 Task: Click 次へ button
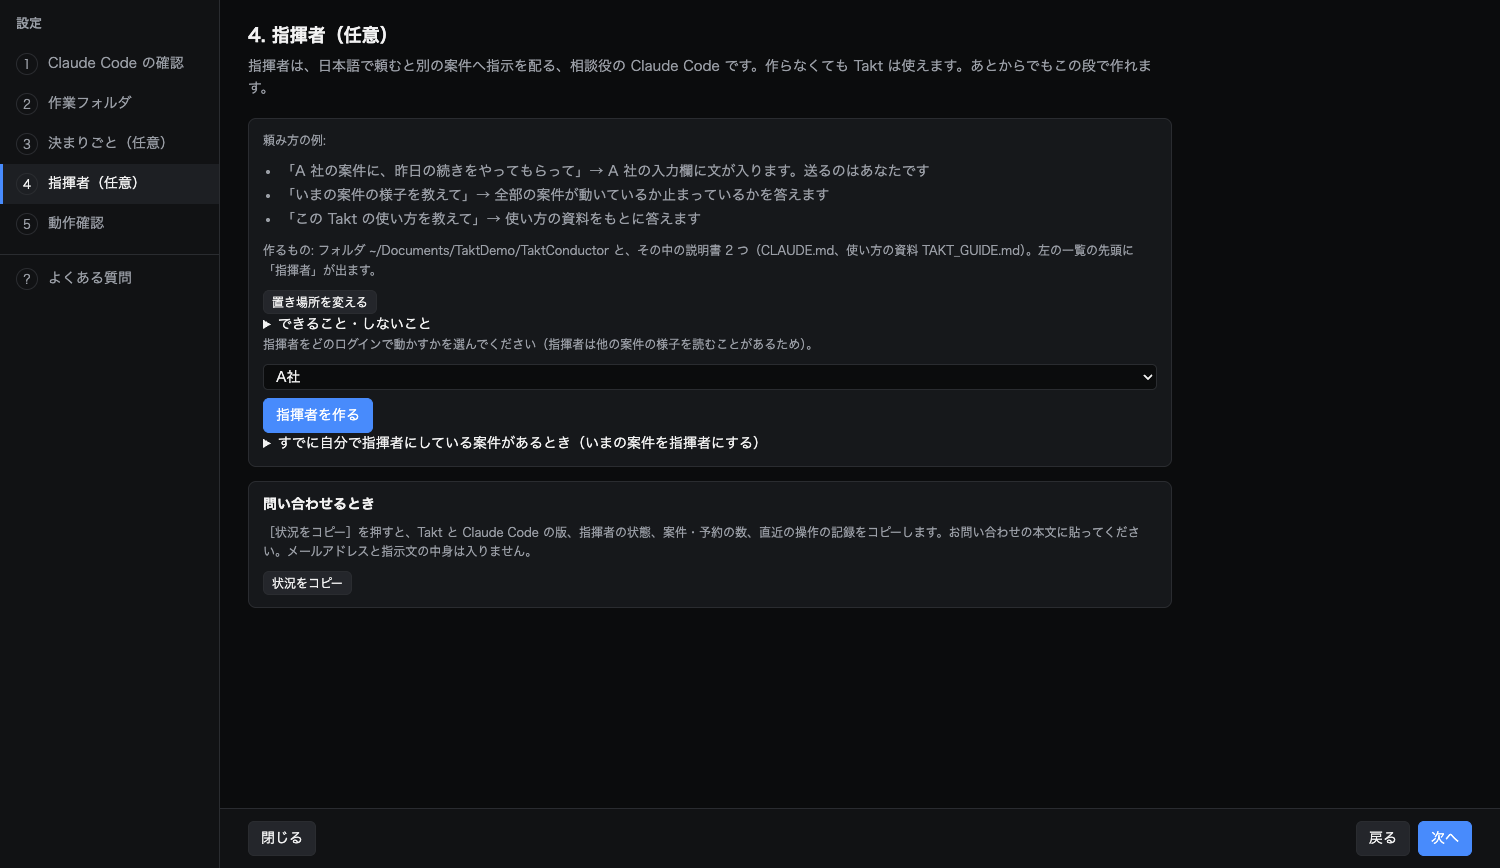click(x=1445, y=838)
